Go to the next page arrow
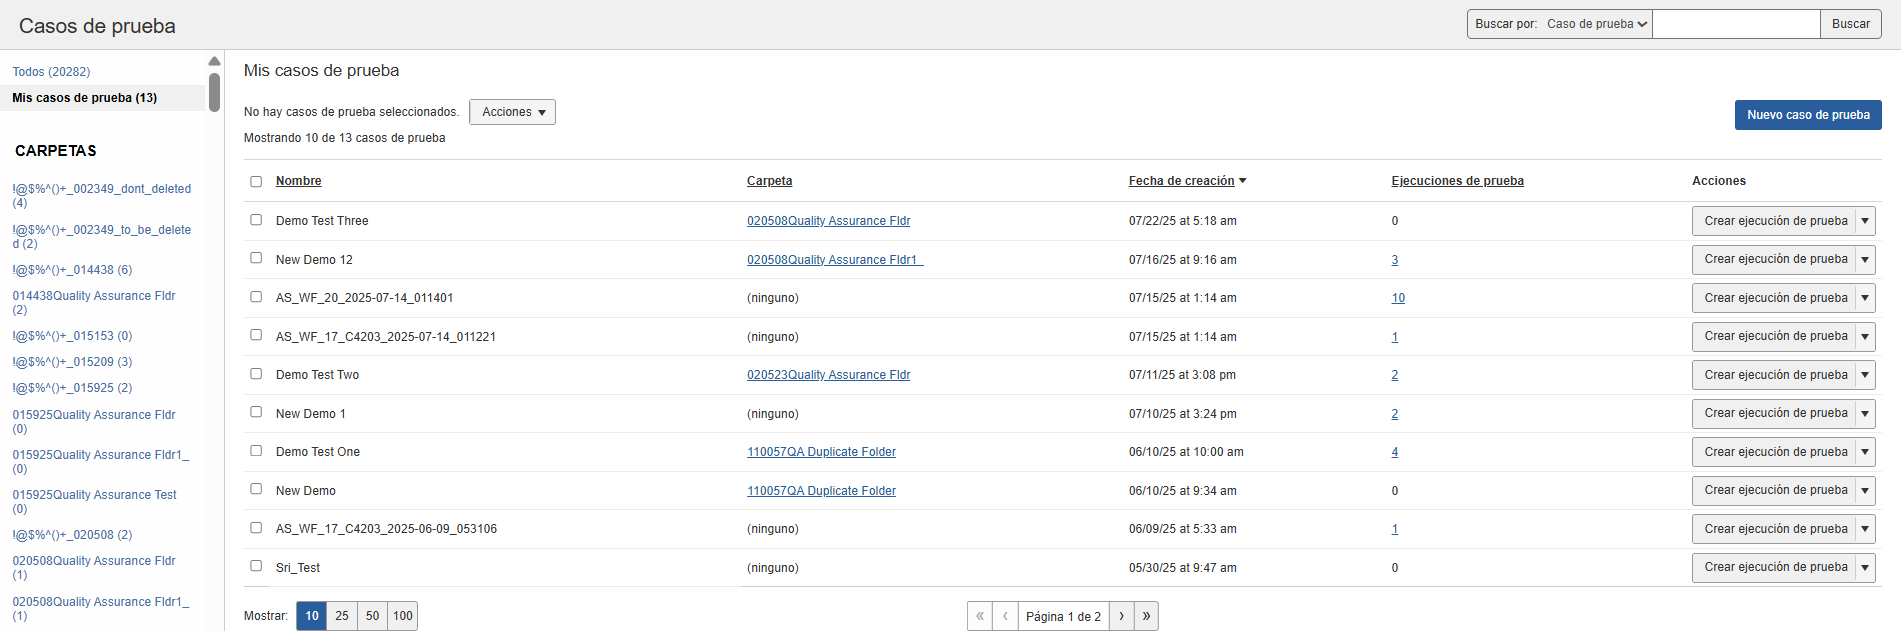 tap(1121, 616)
